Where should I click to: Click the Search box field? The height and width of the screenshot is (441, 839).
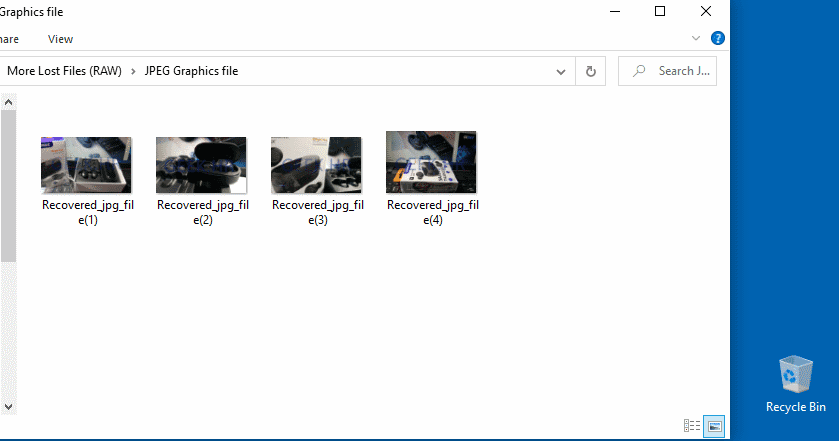[x=676, y=71]
